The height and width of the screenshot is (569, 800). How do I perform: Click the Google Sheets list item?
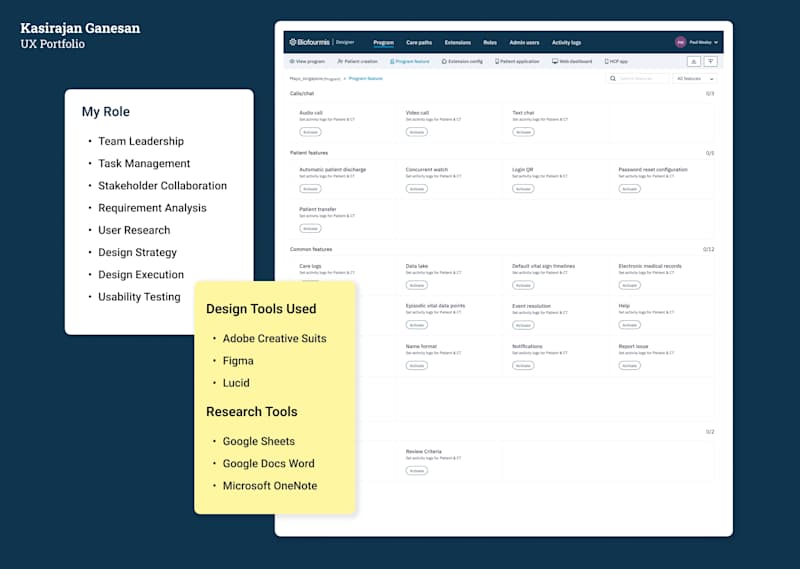click(259, 441)
